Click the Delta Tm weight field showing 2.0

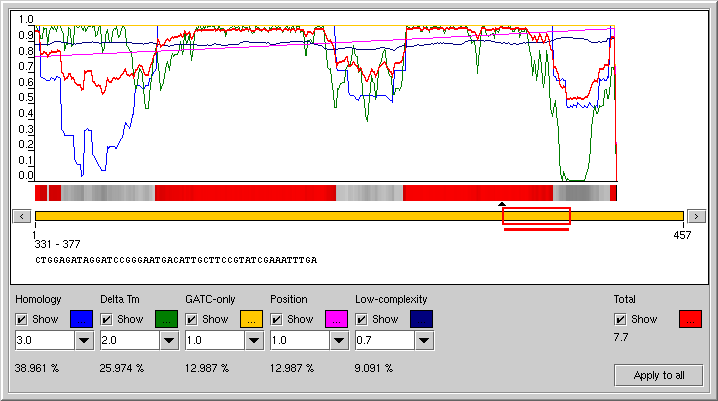[130, 341]
